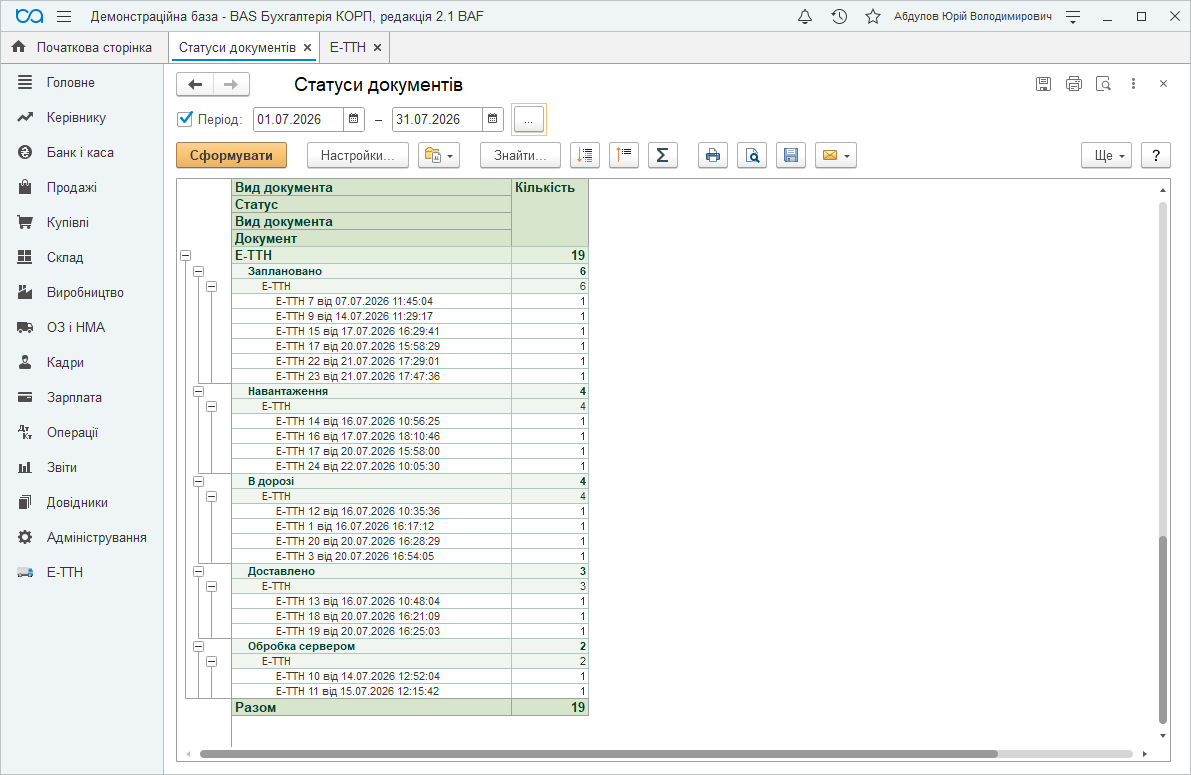Collapse Навантаження group
This screenshot has width=1191, height=775.
coord(198,391)
